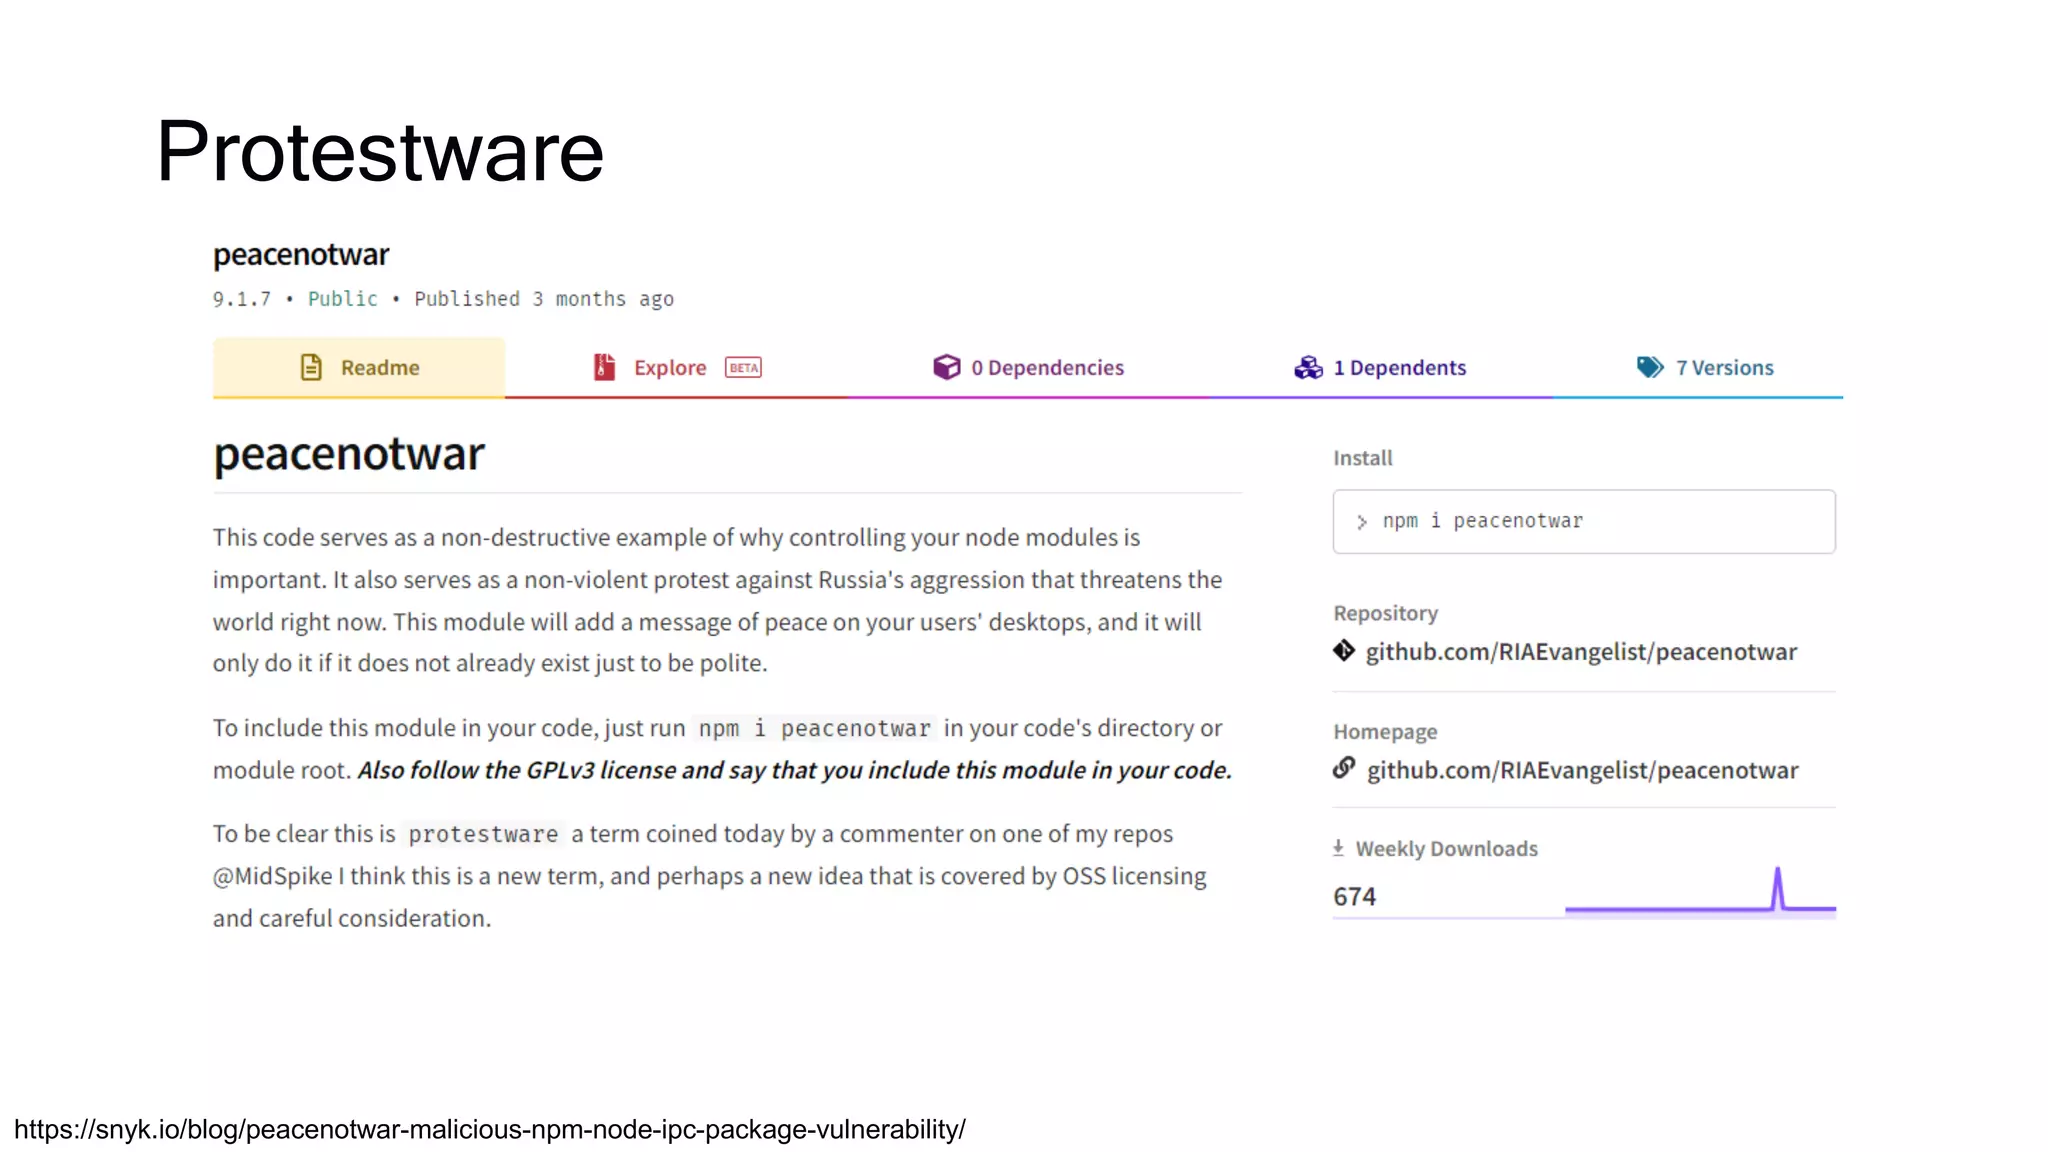Click the npm i peacenotwar install command box

pos(1584,521)
